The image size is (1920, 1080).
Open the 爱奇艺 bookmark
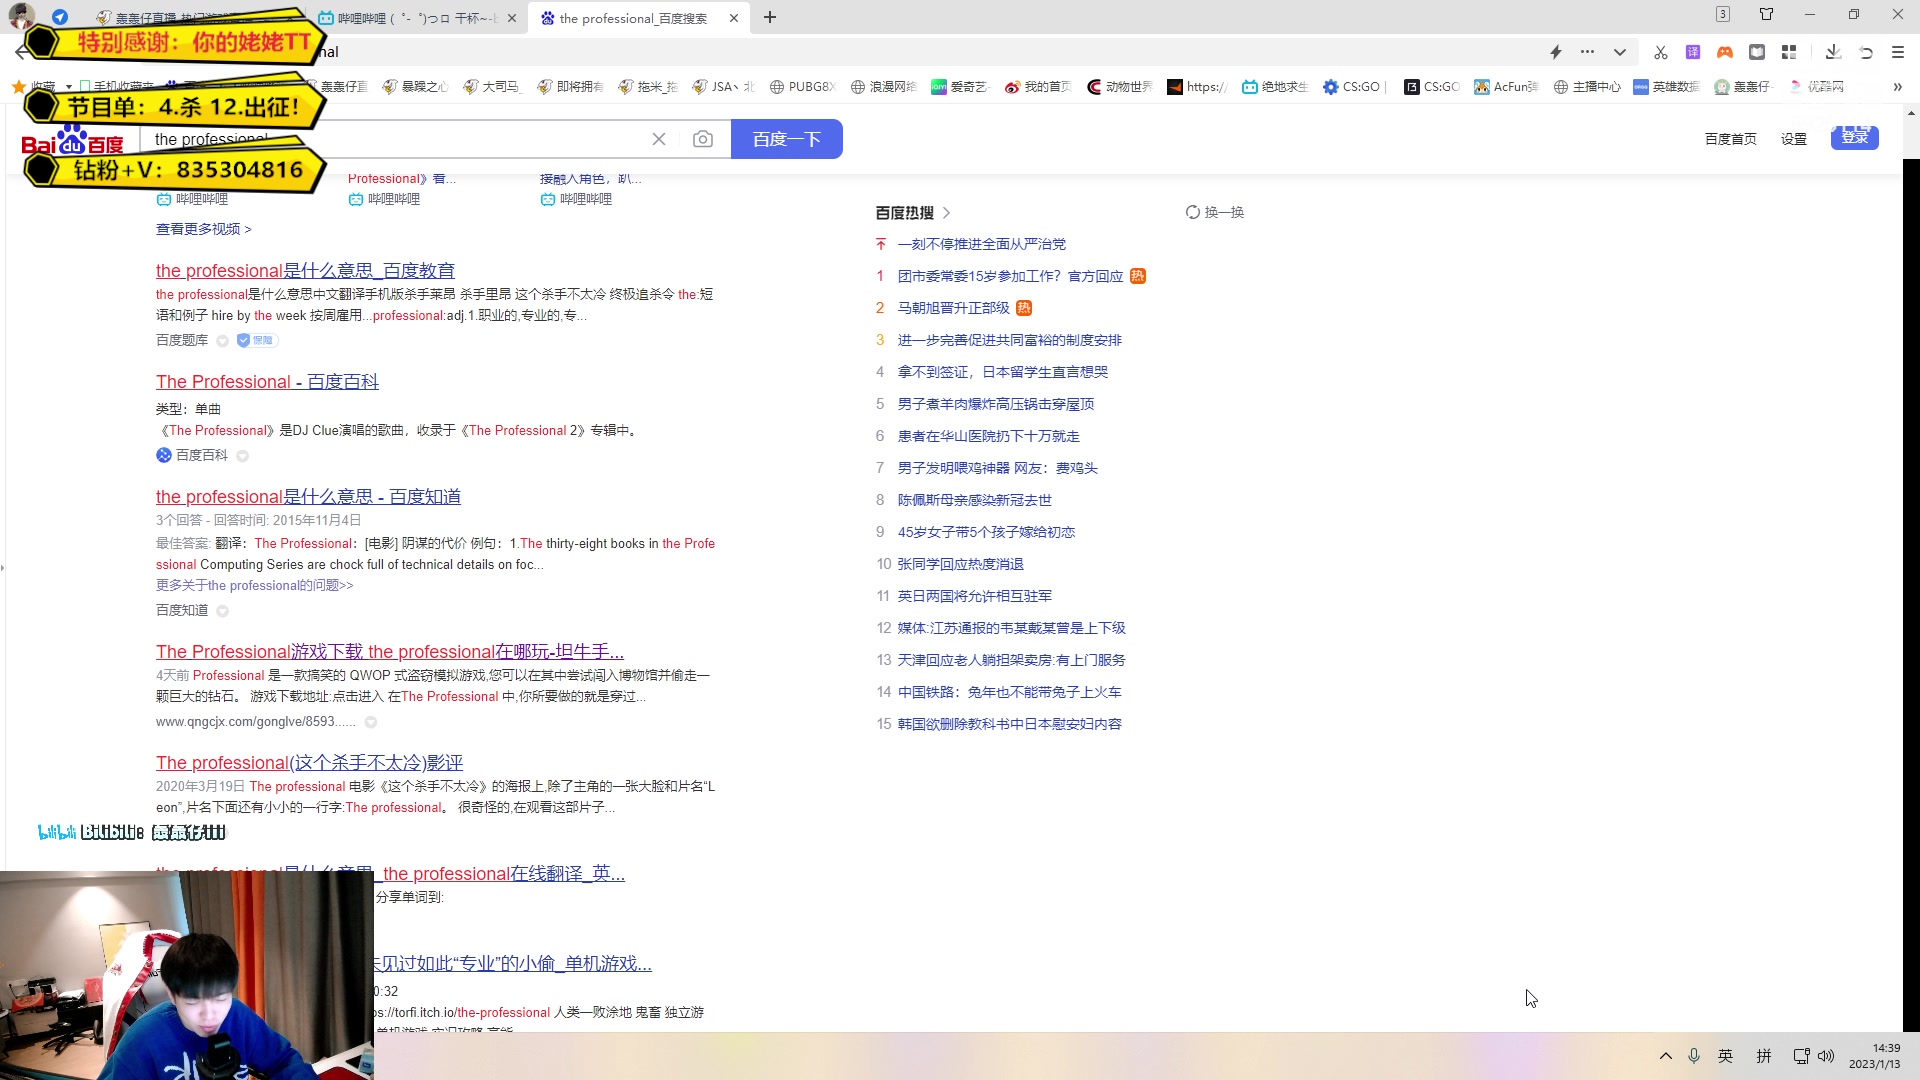[960, 87]
